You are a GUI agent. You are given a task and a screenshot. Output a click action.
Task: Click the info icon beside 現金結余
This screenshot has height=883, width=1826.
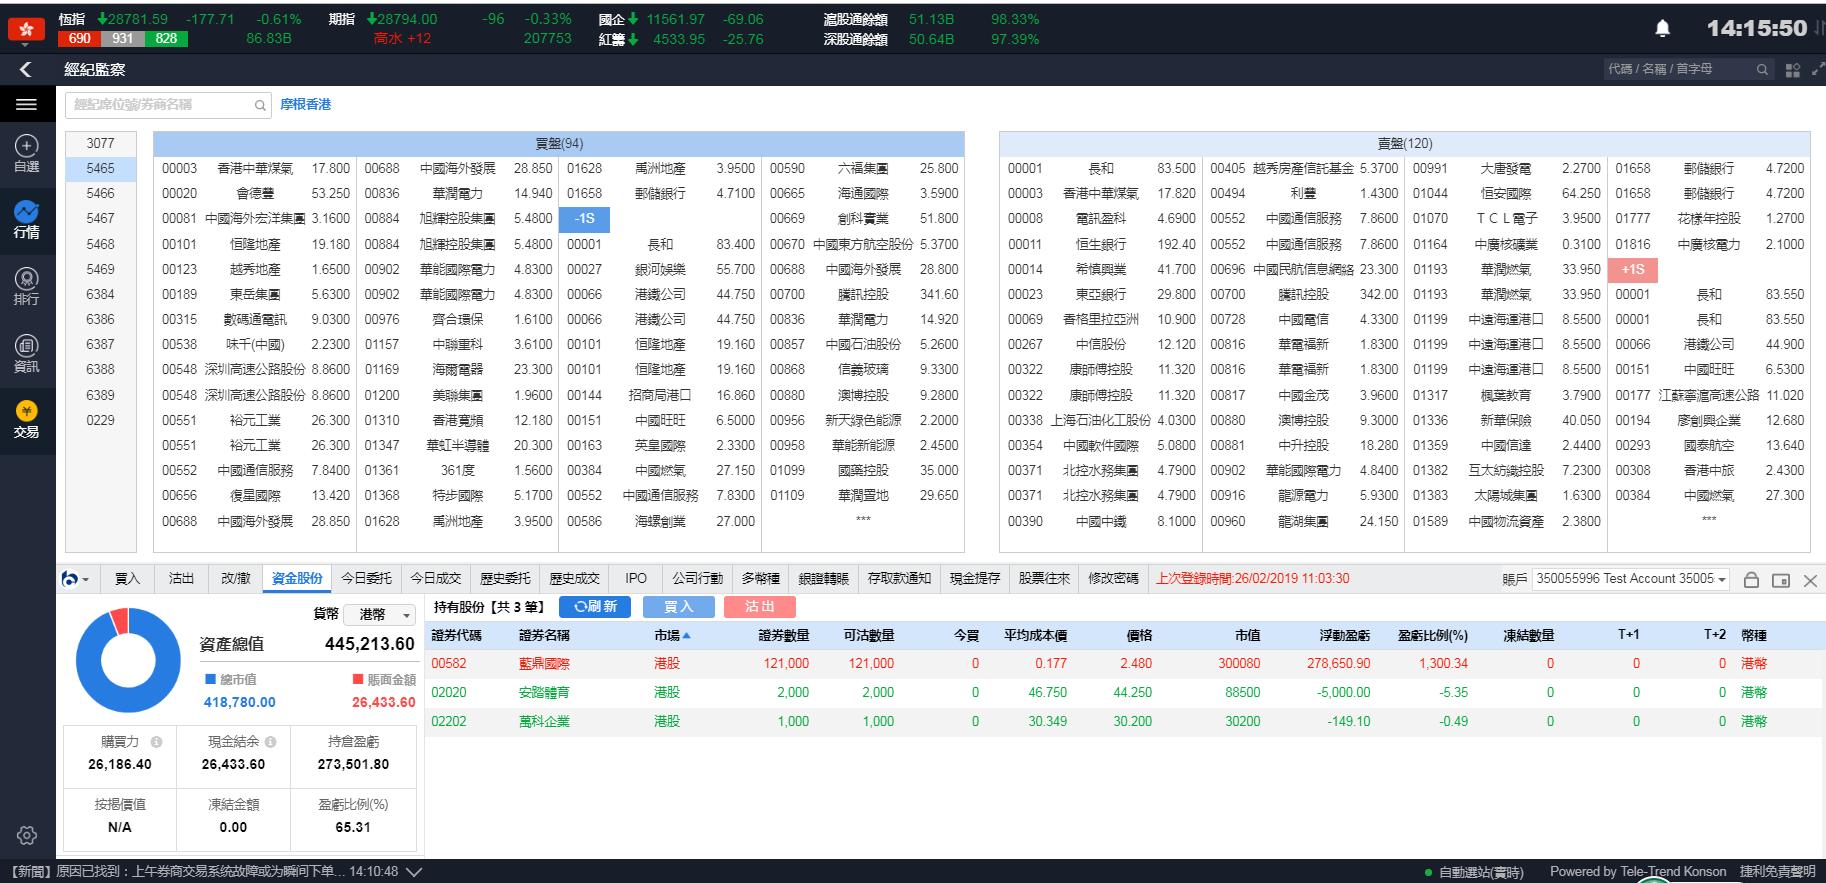coord(271,743)
